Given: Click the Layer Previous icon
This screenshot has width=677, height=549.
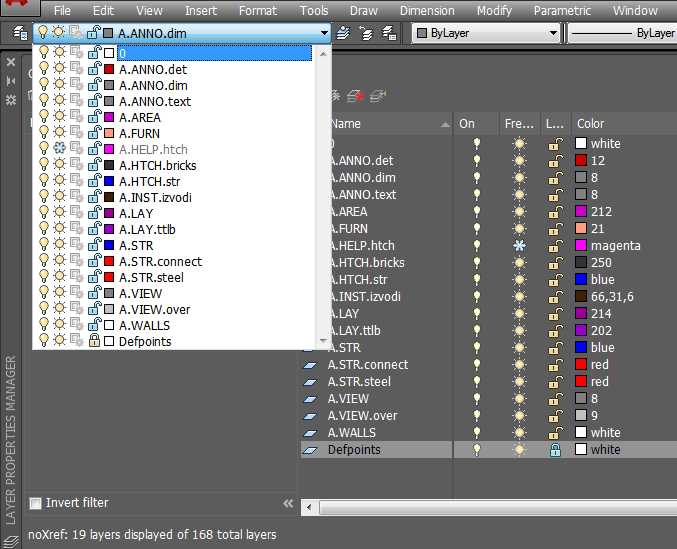Looking at the screenshot, I should tap(367, 33).
